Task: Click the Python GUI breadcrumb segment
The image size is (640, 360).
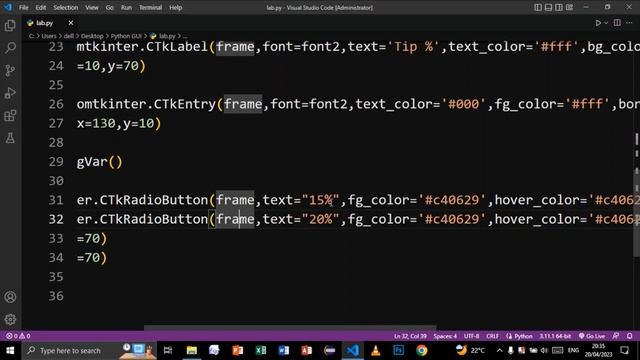Action: click(126, 36)
